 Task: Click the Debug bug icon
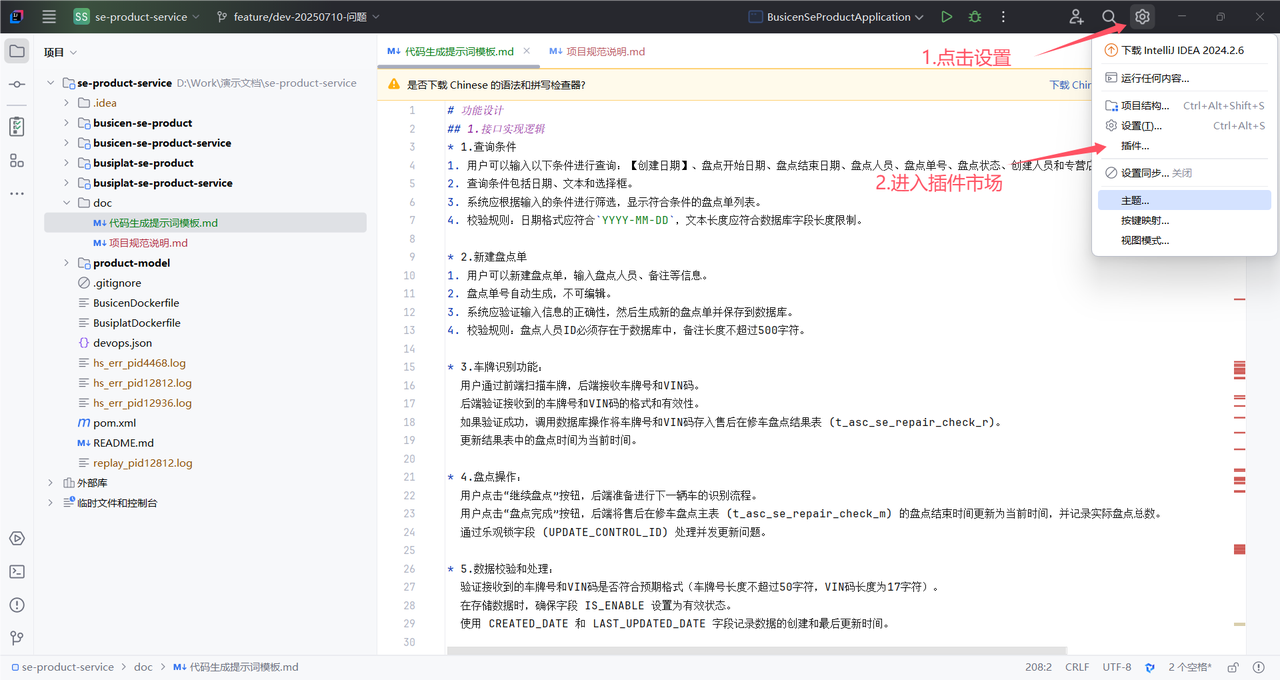975,17
